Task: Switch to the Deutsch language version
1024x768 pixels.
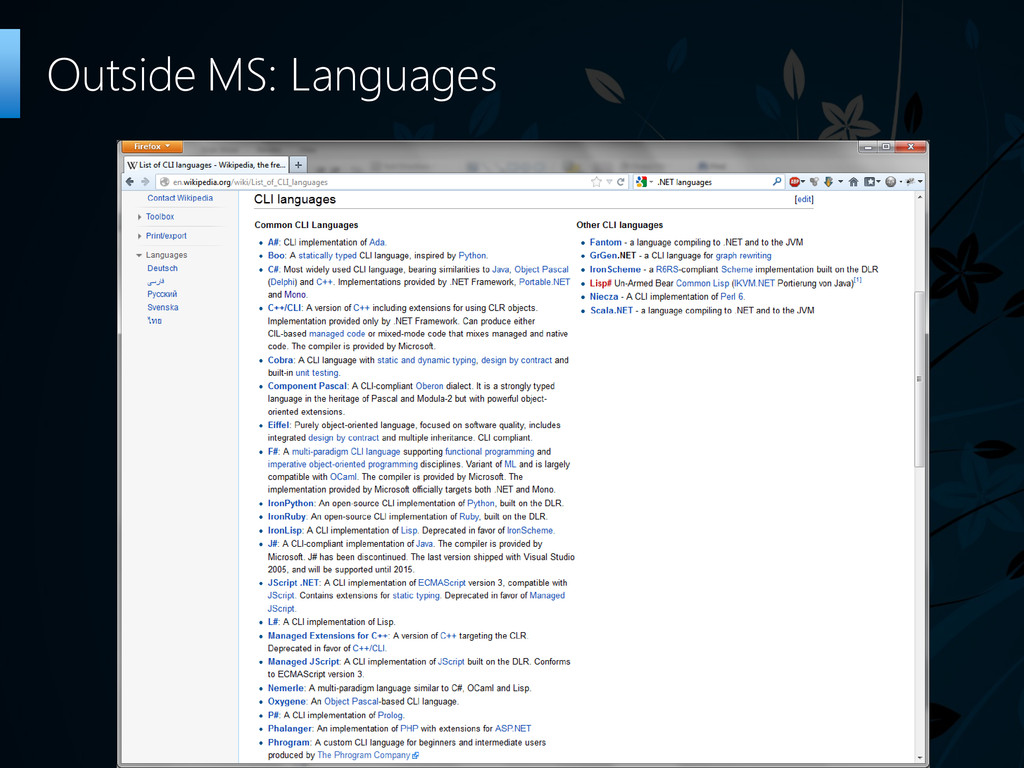Action: pos(162,268)
